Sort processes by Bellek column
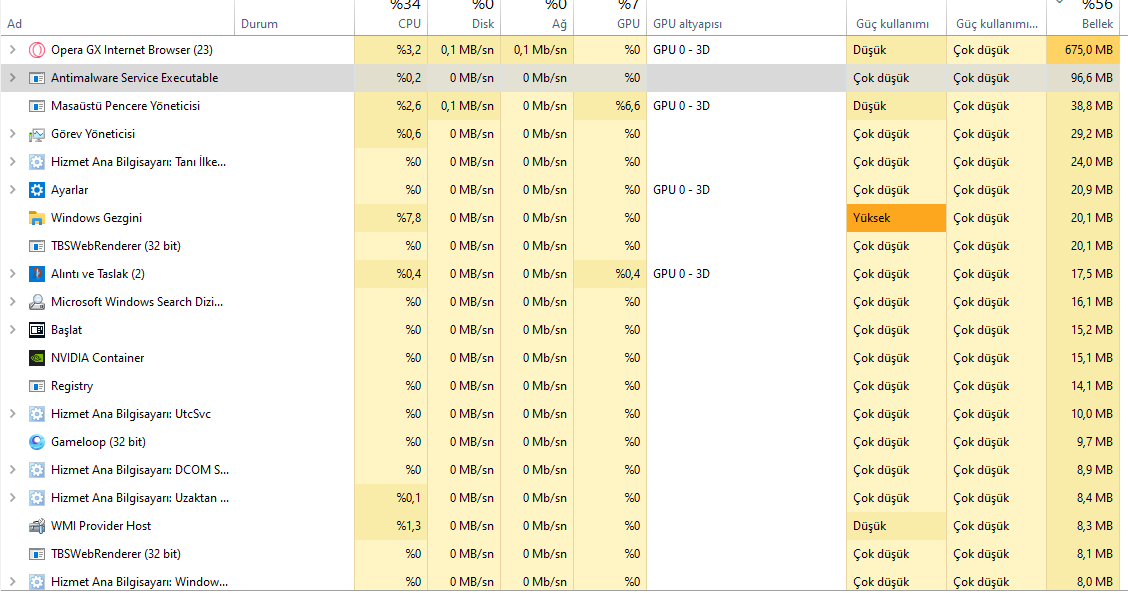1128x593 pixels. (x=1096, y=23)
